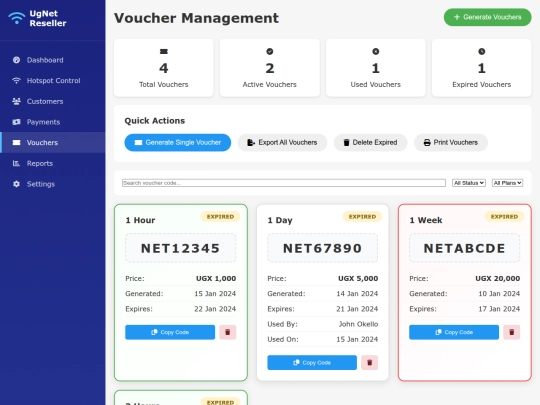The width and height of the screenshot is (540, 405).
Task: Click the Reports chart icon
Action: [16, 163]
